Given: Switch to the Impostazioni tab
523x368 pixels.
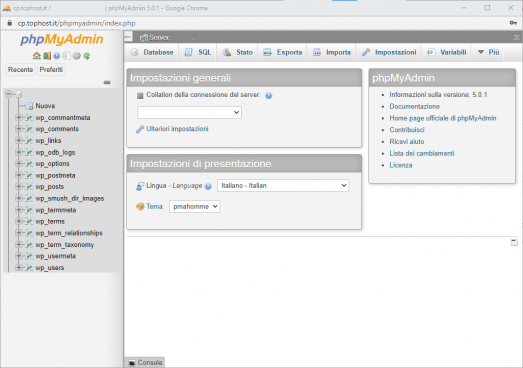Looking at the screenshot, I should [x=389, y=52].
